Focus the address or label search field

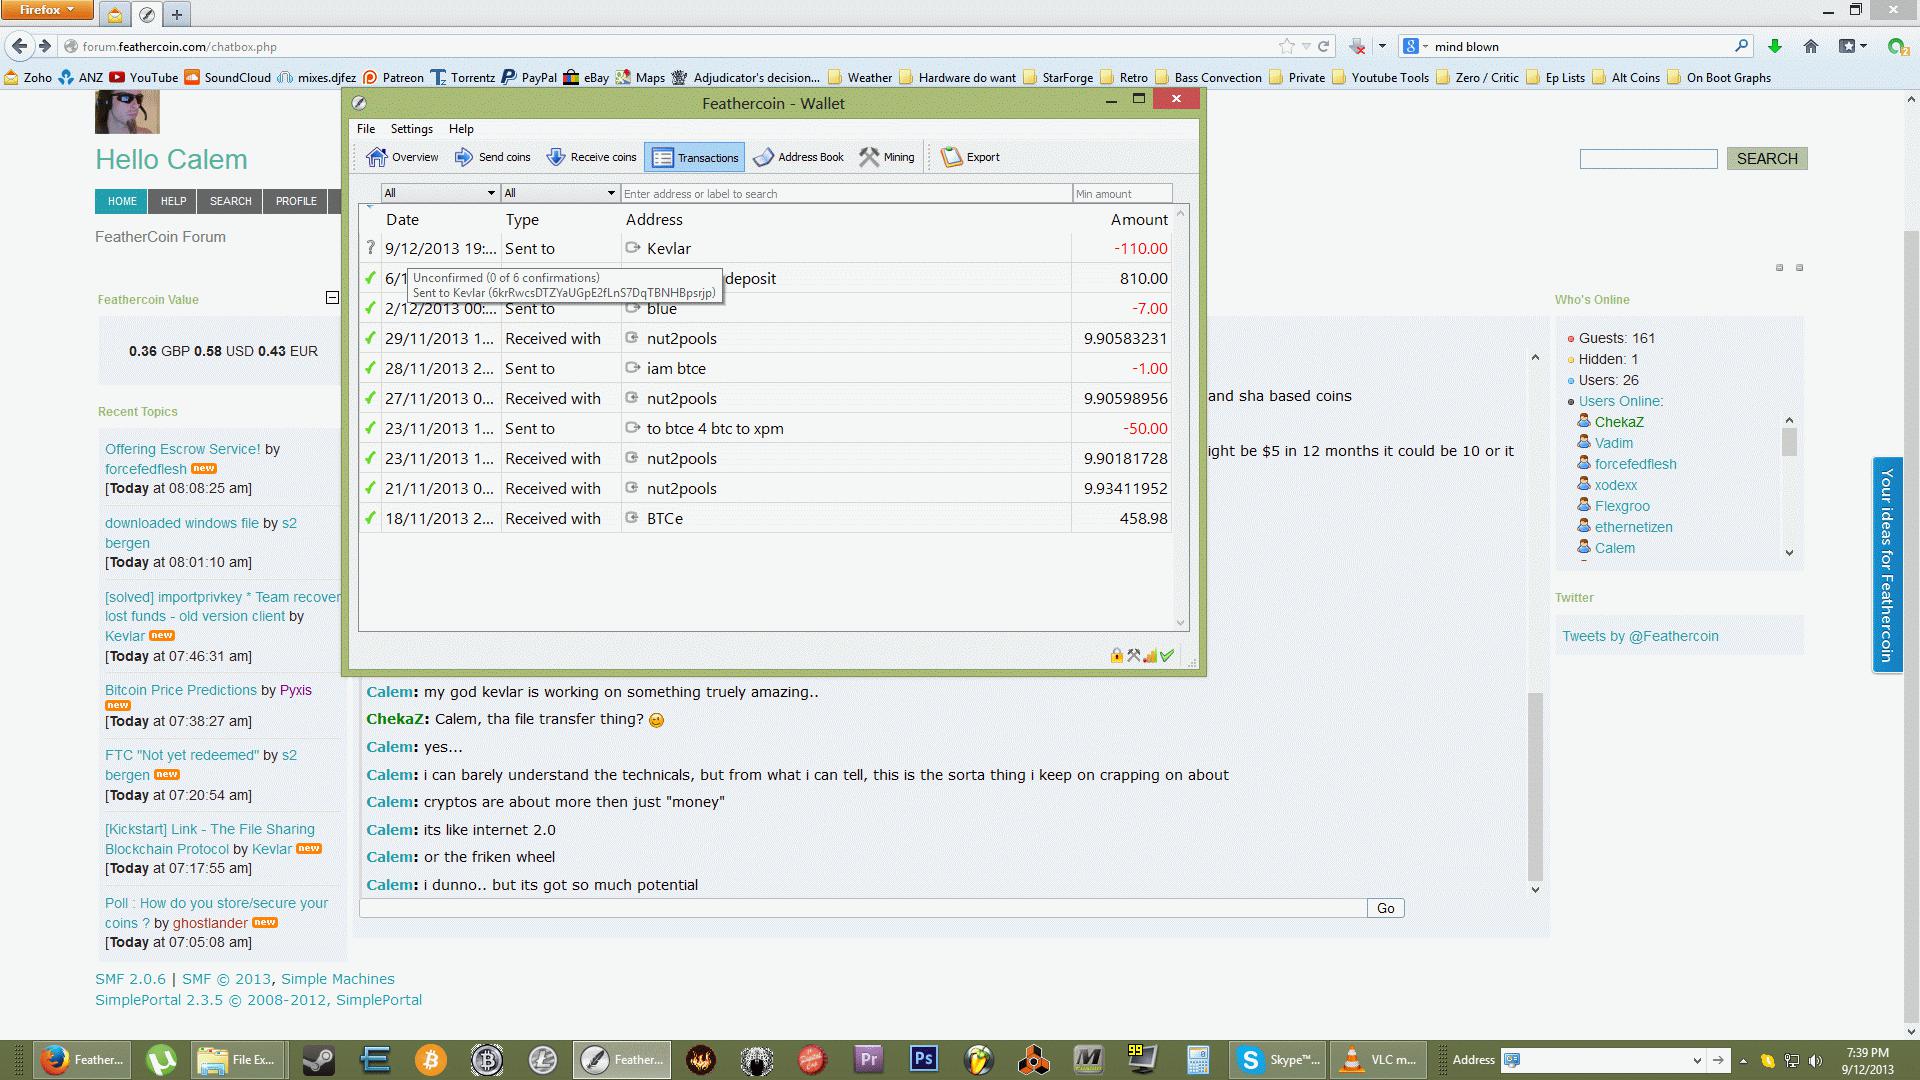[846, 193]
